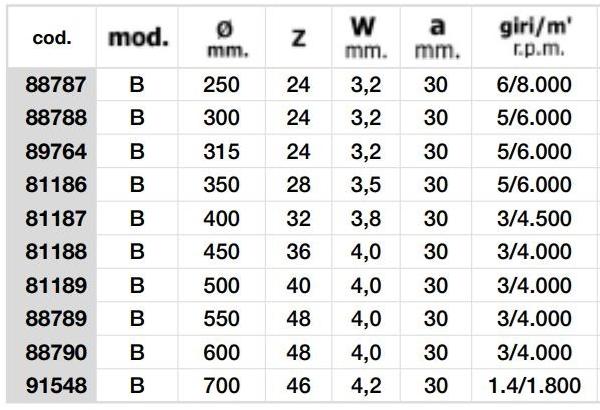Select product code 88790
600x410 pixels.
point(57,351)
